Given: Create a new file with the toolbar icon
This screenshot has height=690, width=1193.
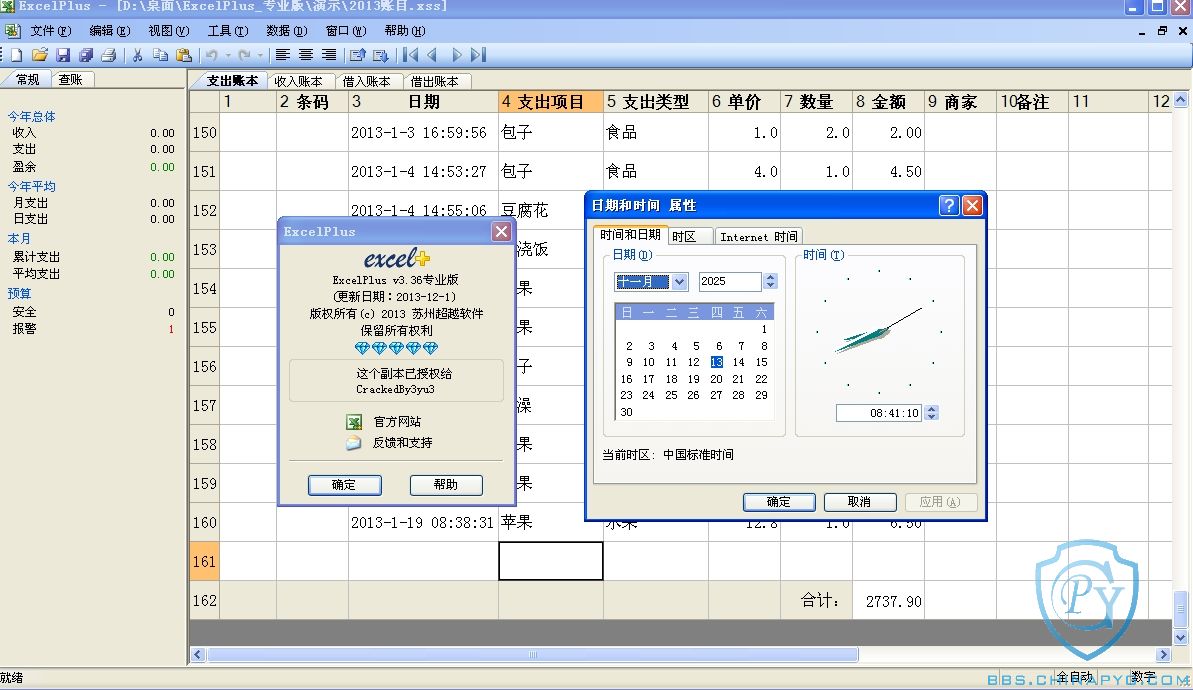Looking at the screenshot, I should 16,55.
